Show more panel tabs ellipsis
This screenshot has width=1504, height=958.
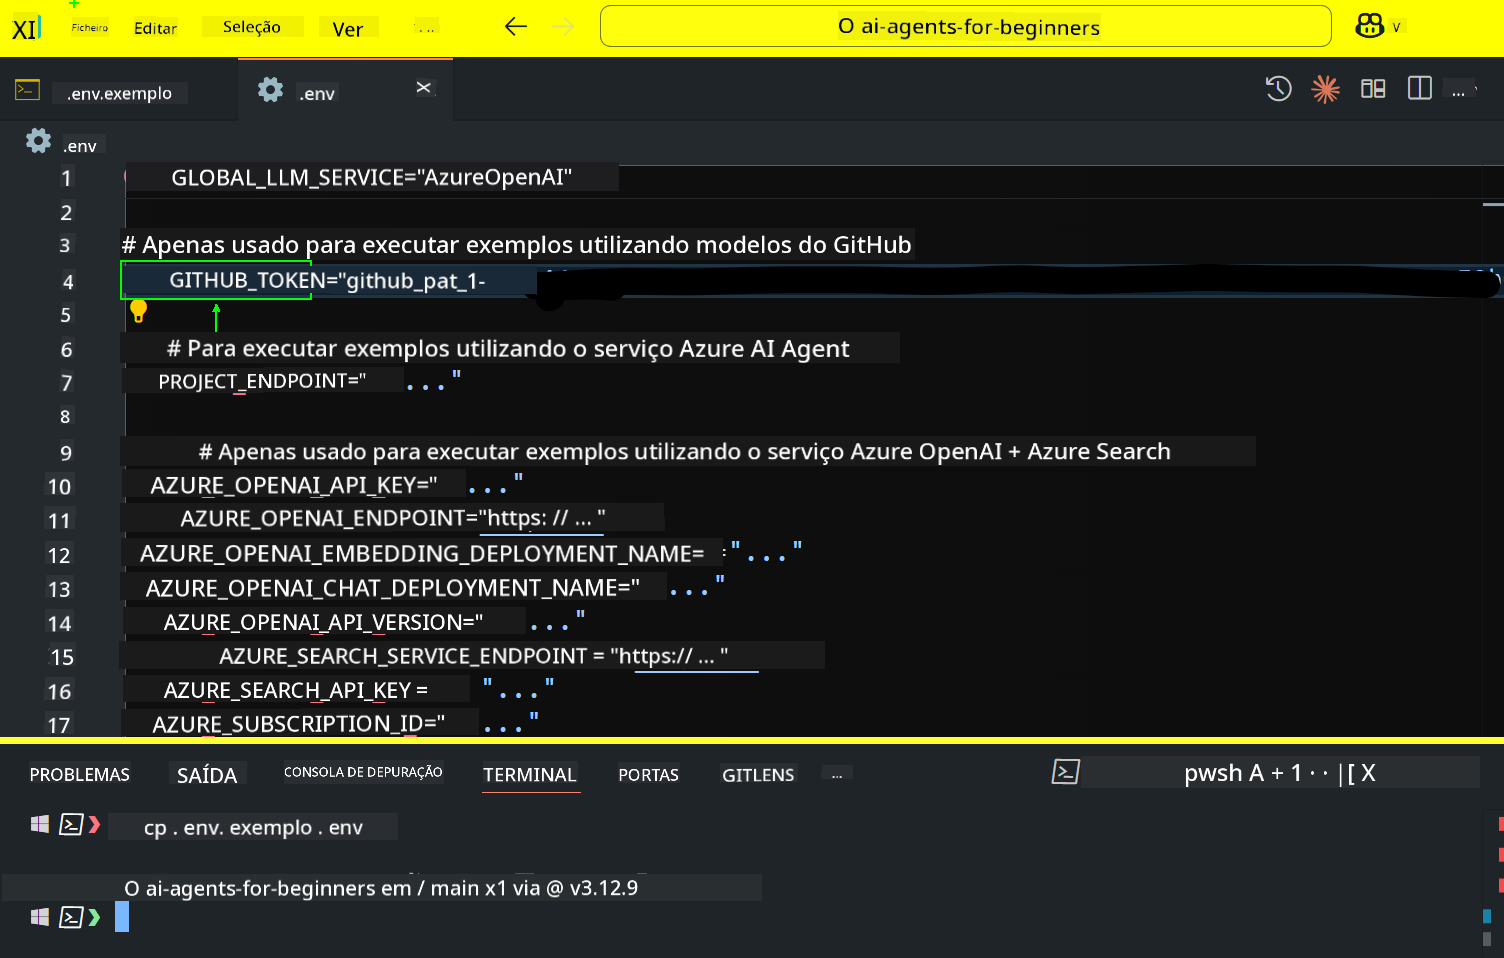pyautogui.click(x=837, y=774)
